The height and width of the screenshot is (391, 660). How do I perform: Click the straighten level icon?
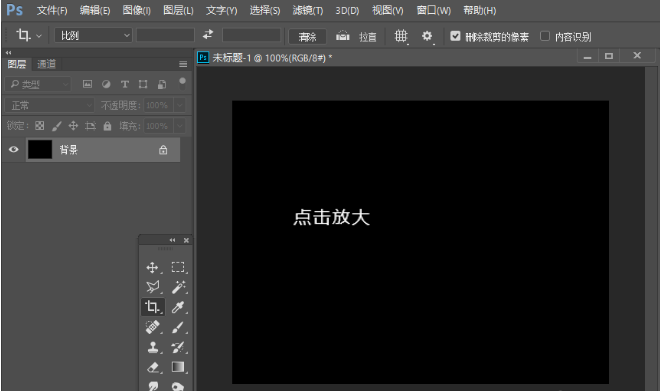[x=343, y=36]
